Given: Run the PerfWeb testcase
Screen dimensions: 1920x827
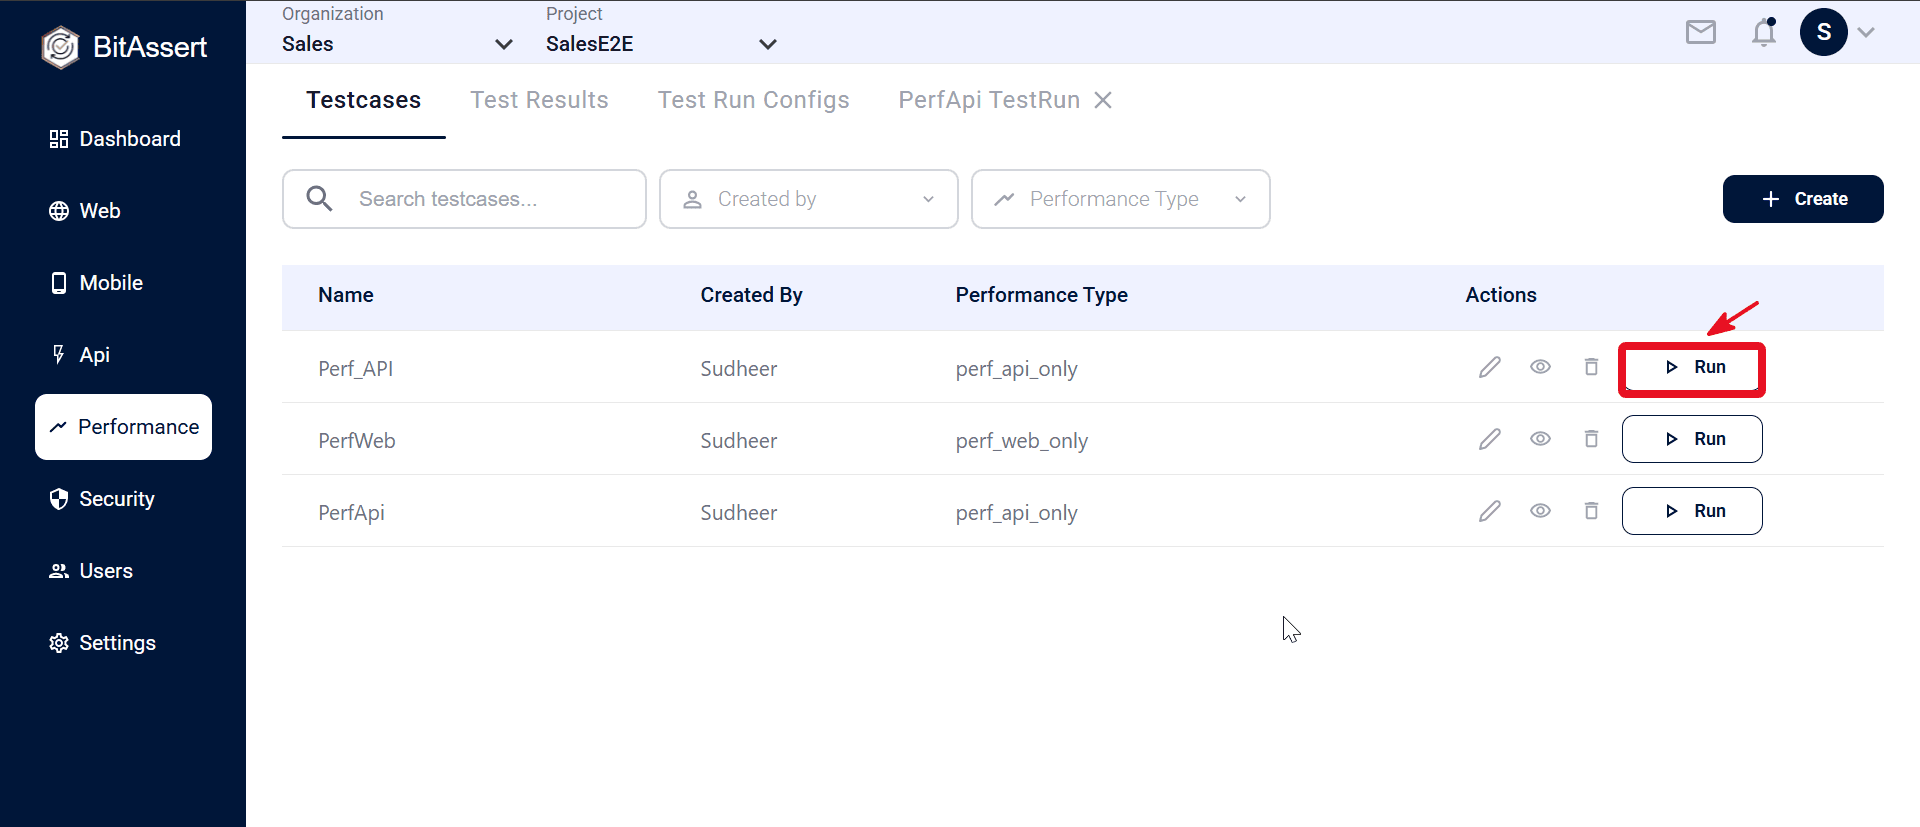Looking at the screenshot, I should coord(1692,439).
